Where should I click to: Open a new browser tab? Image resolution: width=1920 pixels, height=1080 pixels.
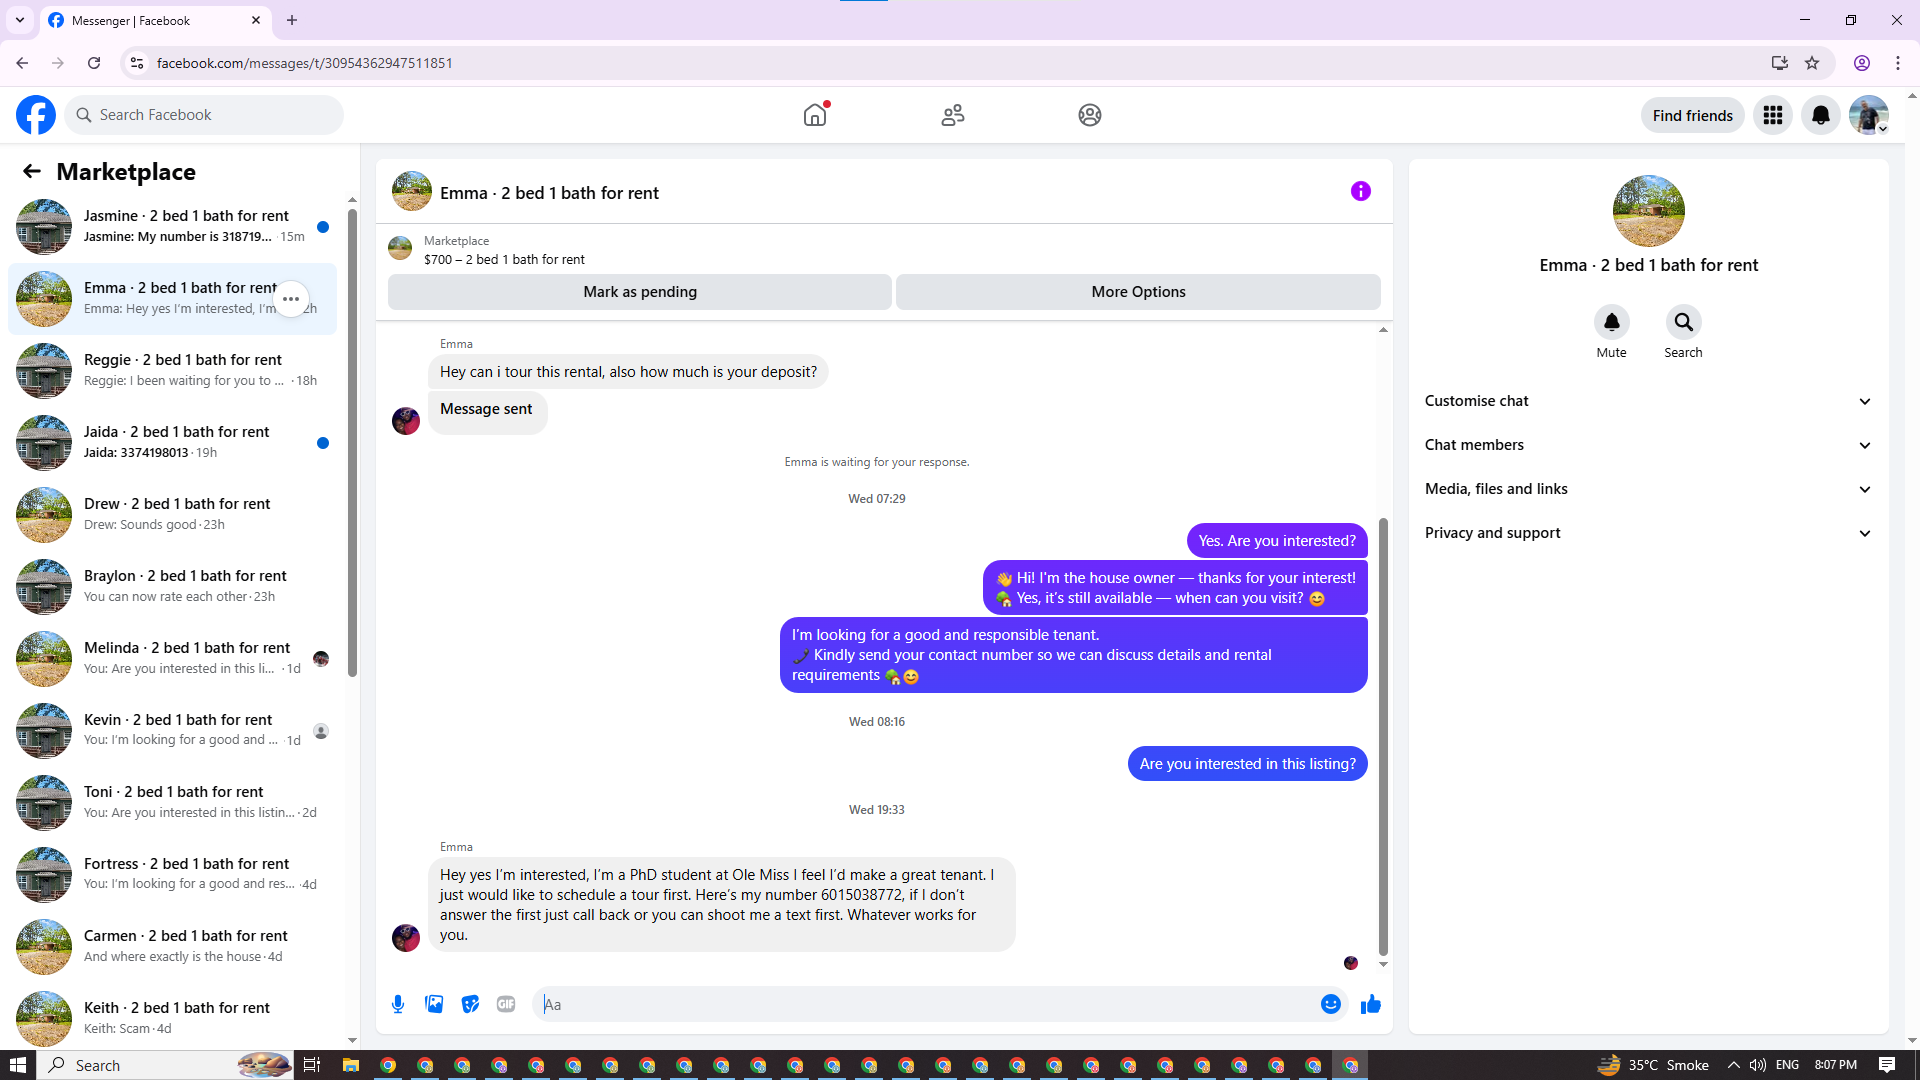(x=292, y=20)
